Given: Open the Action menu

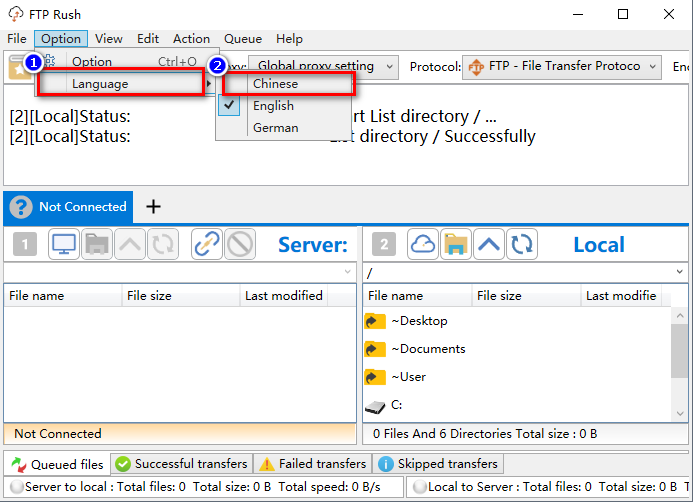Looking at the screenshot, I should click(191, 39).
